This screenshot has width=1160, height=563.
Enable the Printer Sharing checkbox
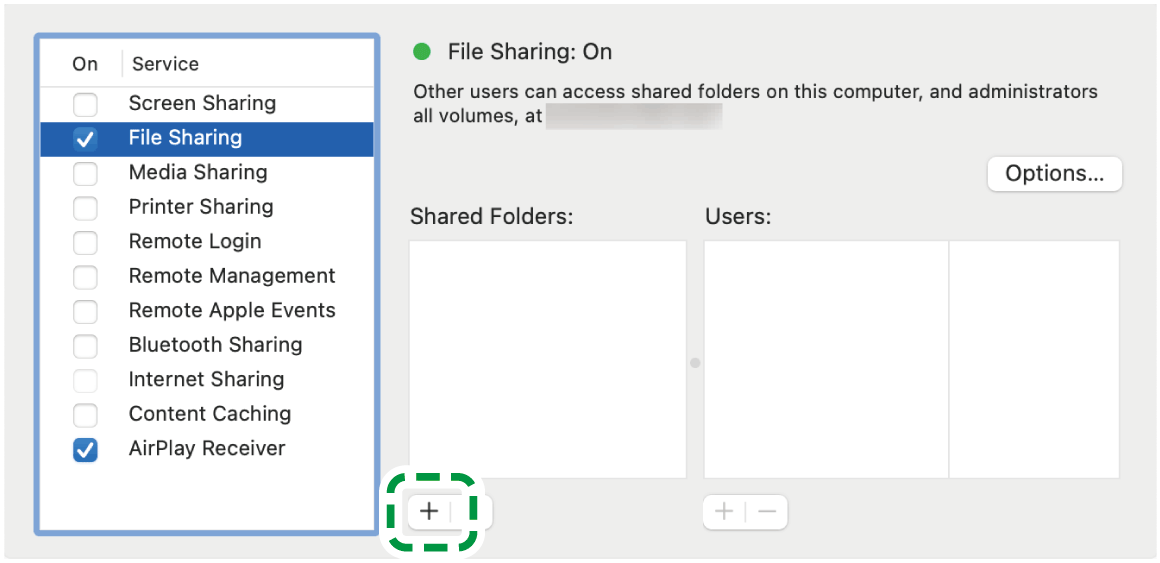[86, 208]
